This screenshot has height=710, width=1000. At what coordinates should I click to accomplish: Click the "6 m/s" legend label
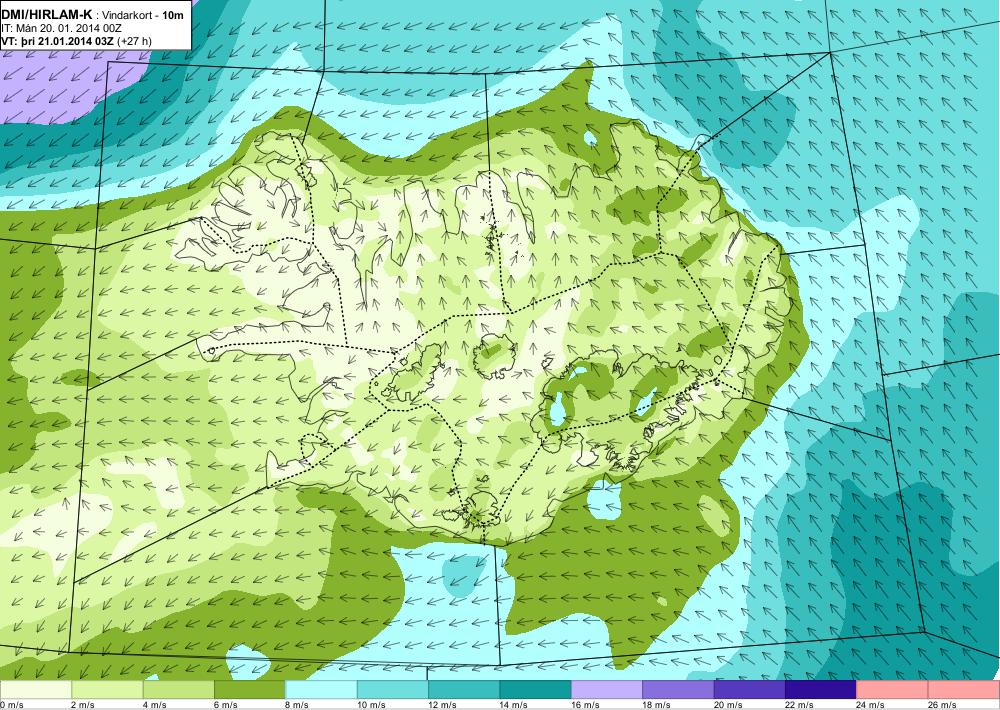click(226, 705)
